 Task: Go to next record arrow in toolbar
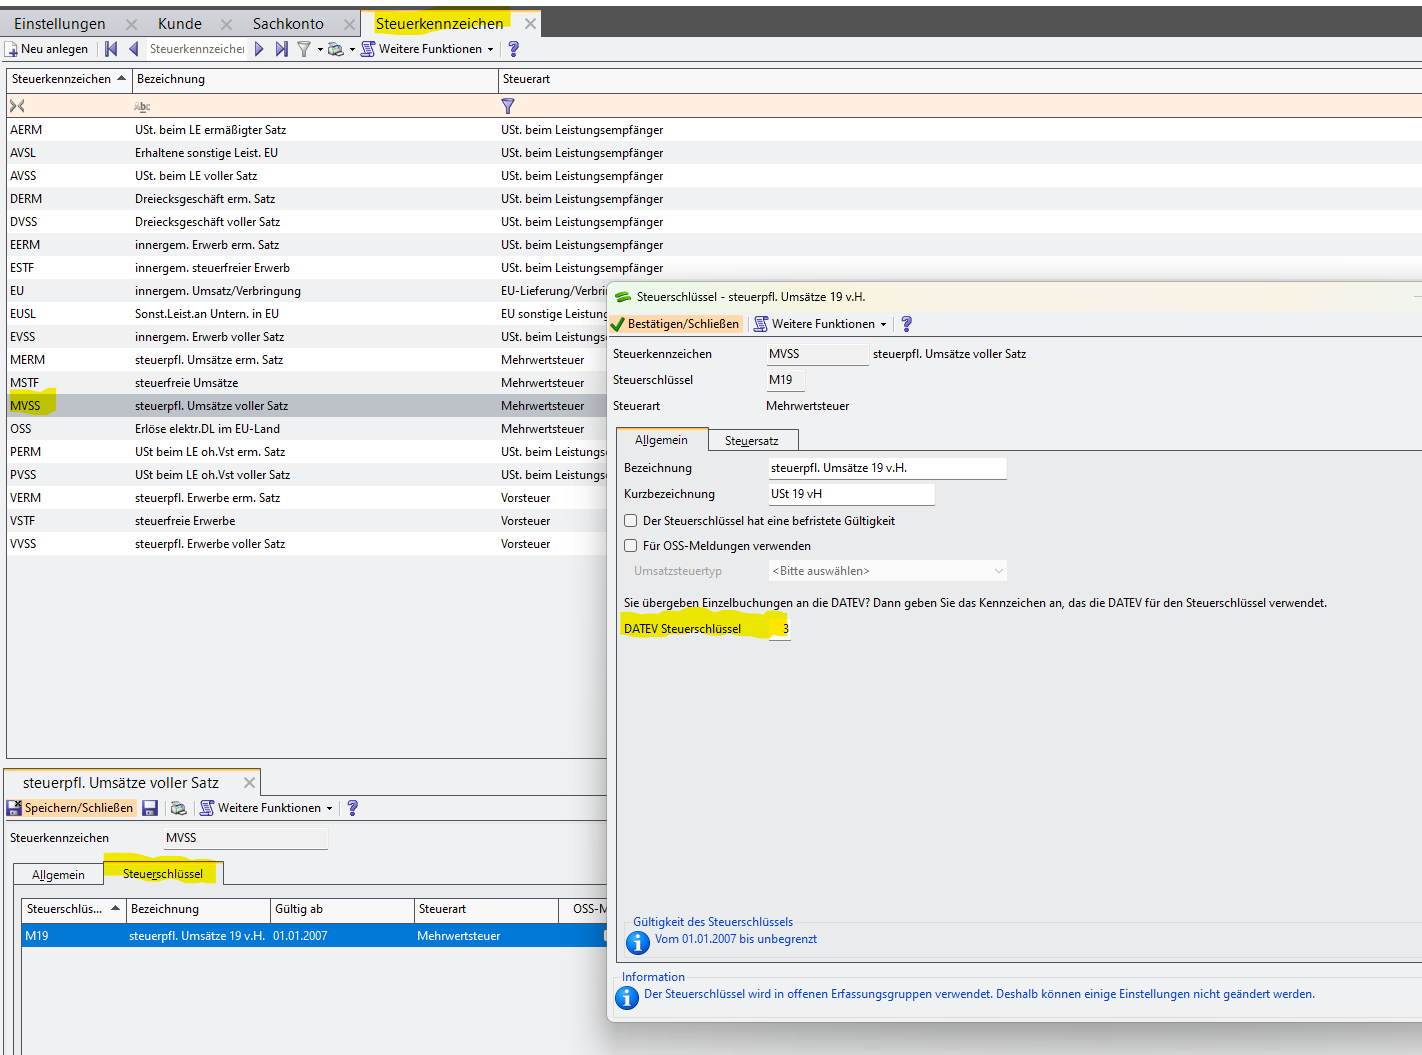pyautogui.click(x=260, y=49)
